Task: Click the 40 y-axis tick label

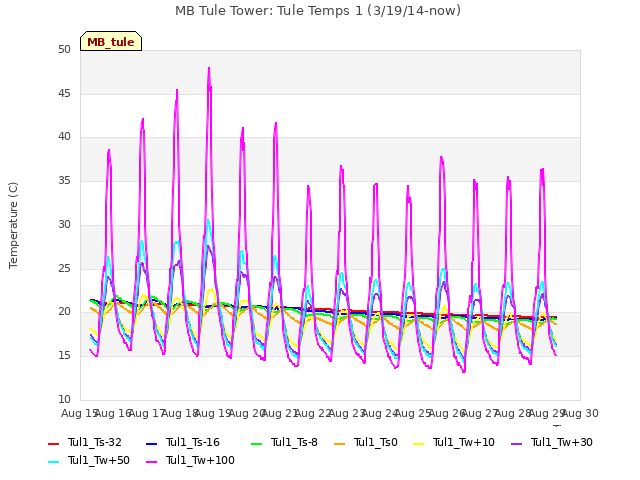Action: (64, 137)
